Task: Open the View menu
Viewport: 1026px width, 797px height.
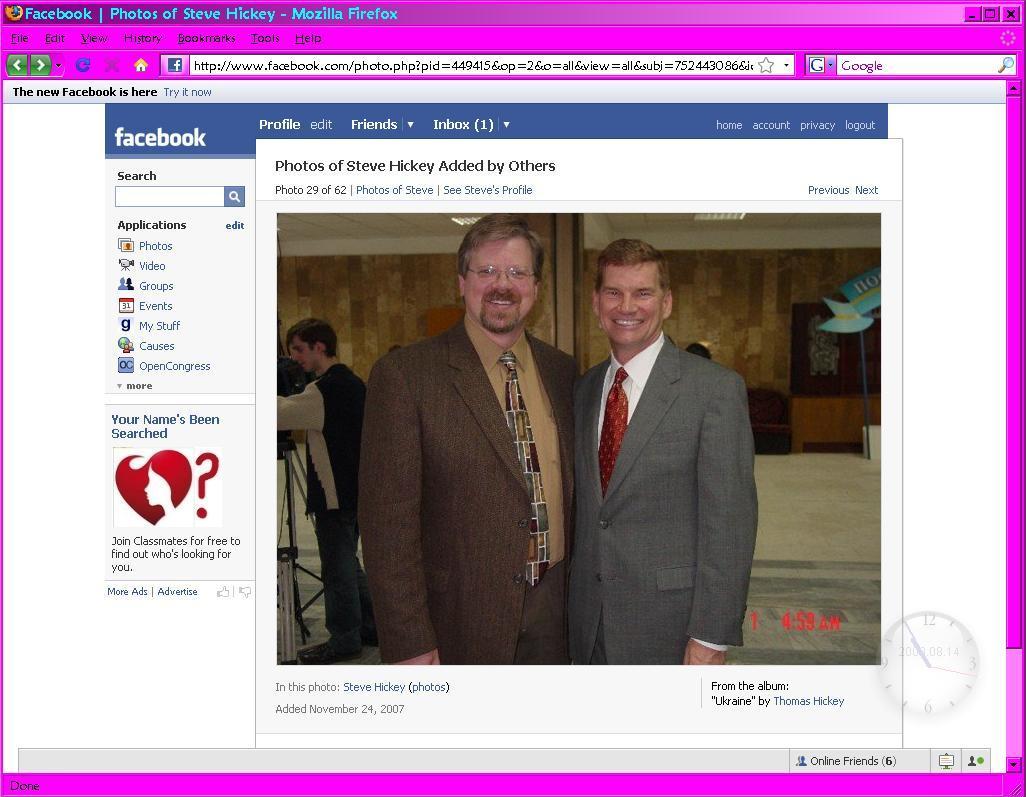Action: click(x=94, y=39)
